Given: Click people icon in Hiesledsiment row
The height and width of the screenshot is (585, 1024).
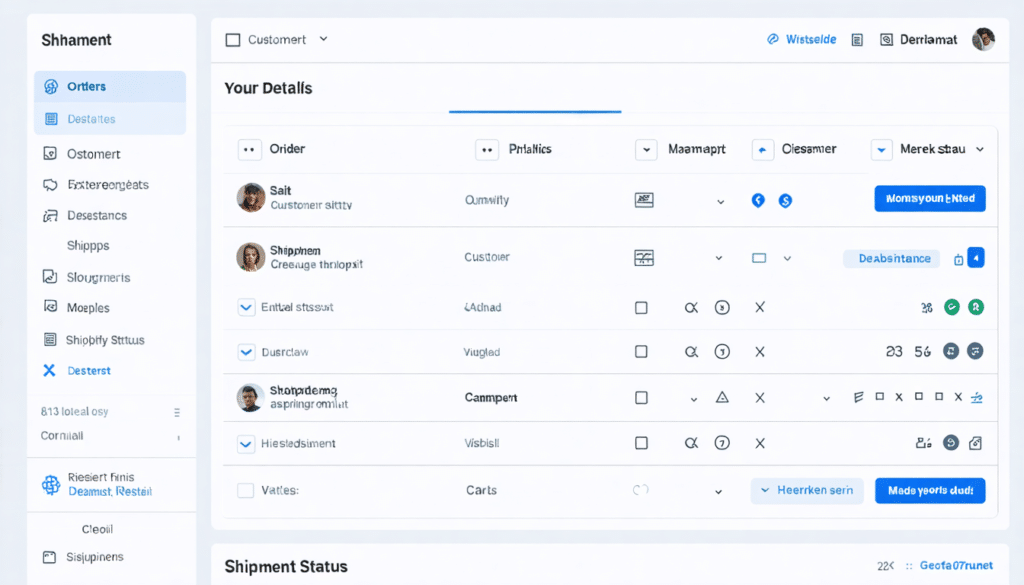Looking at the screenshot, I should 923,443.
